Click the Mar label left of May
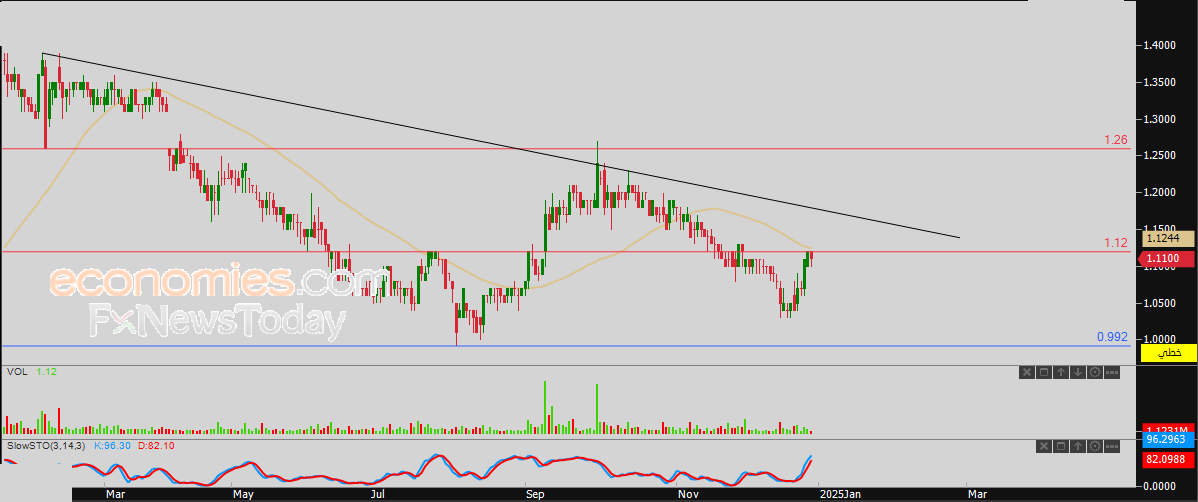Viewport: 1198px width, 502px height. point(115,494)
